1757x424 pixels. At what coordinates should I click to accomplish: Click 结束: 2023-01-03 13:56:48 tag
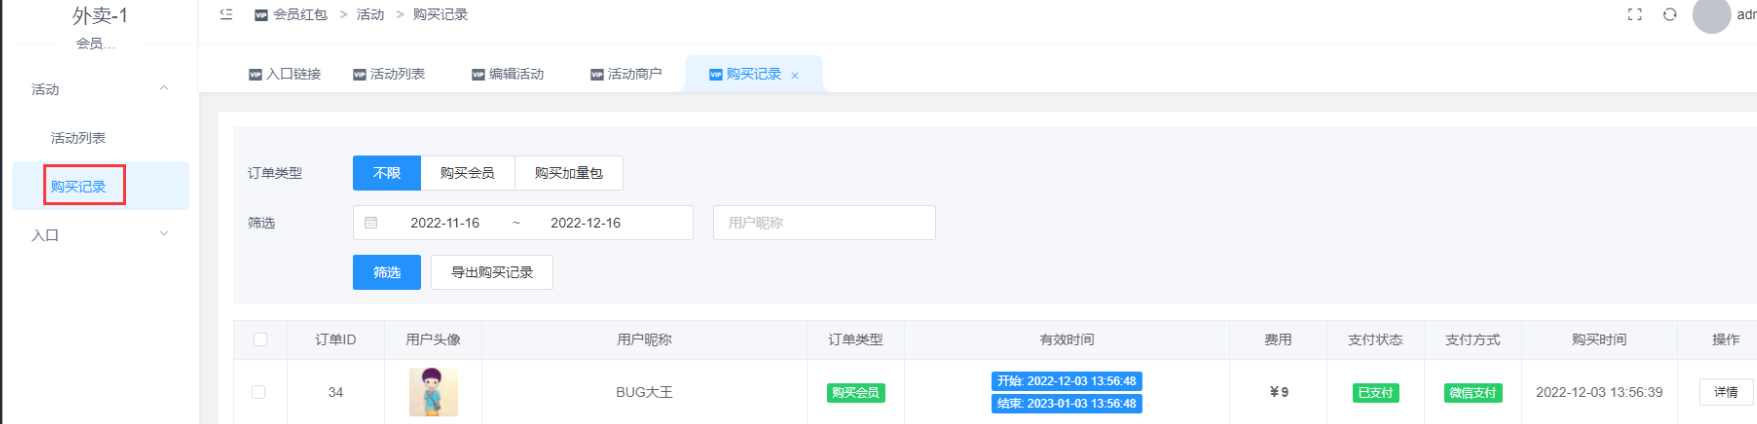1067,403
